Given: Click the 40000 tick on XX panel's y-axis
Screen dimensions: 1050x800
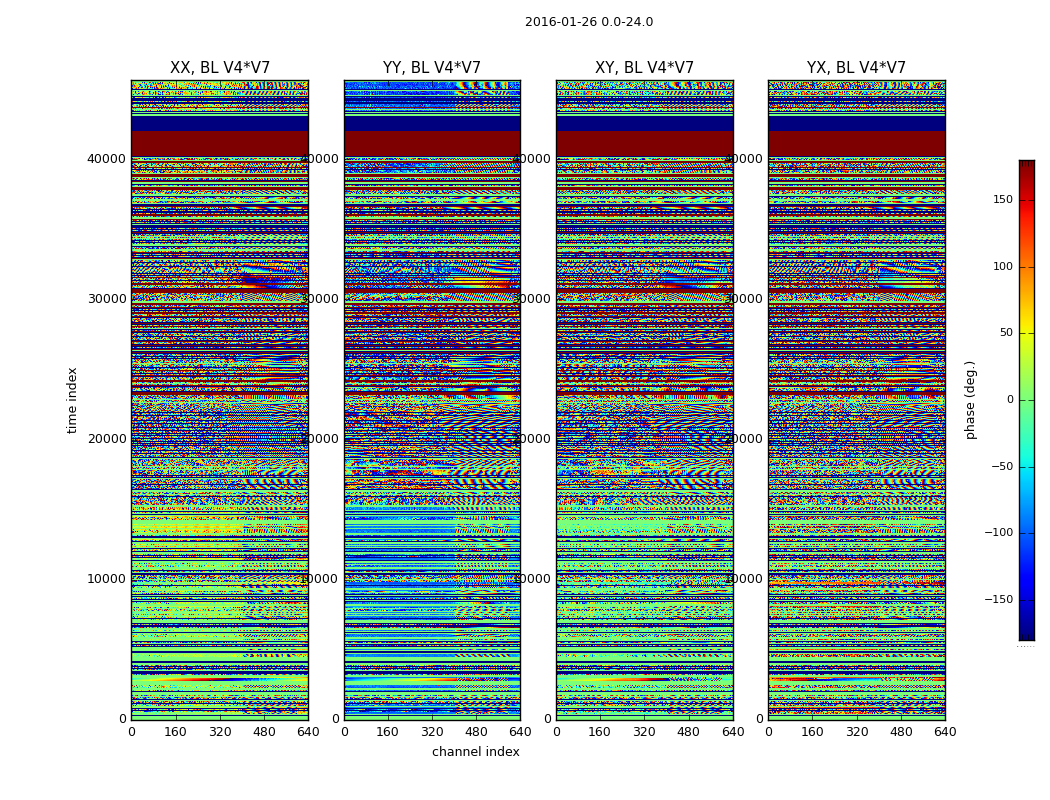Looking at the screenshot, I should [107, 158].
